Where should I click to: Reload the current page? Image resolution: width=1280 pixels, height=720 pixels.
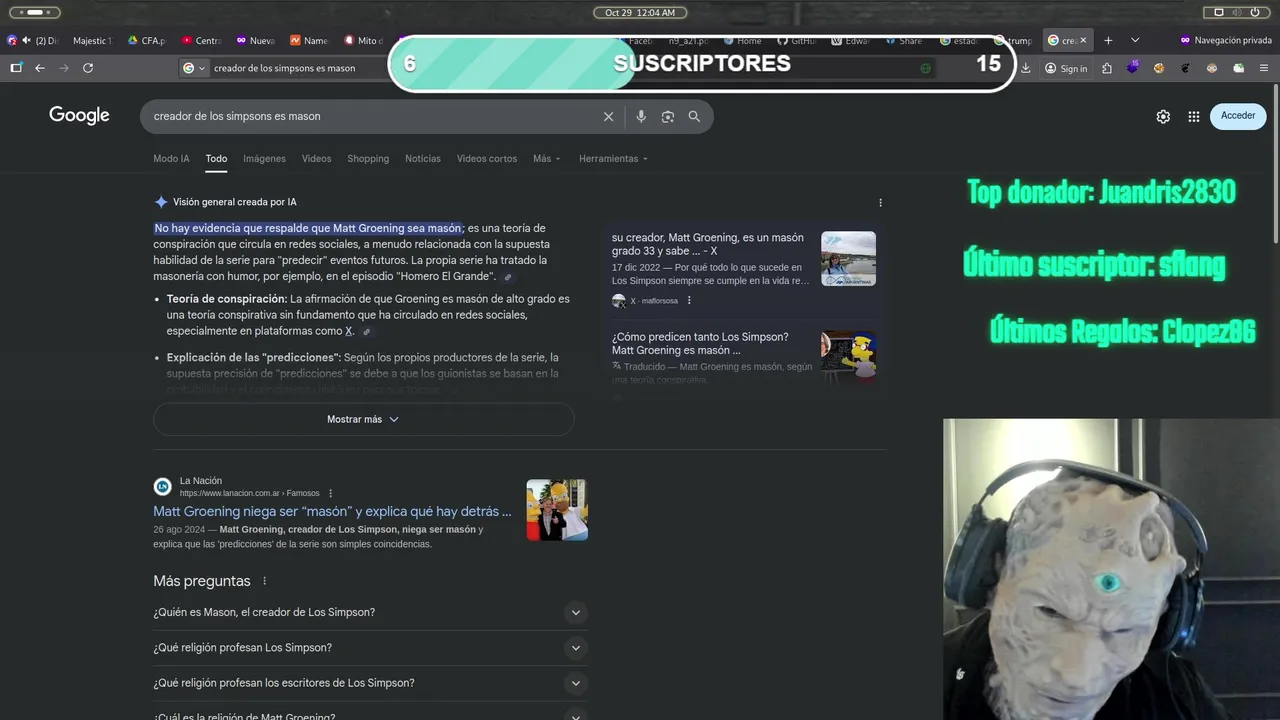(88, 68)
